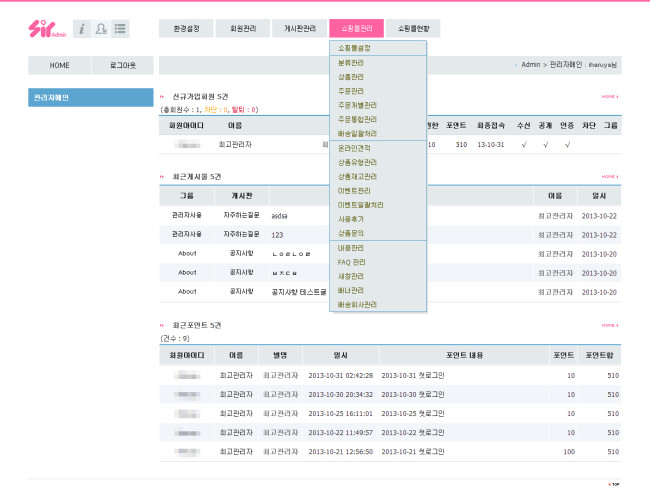The width and height of the screenshot is (650, 495).
Task: Choose 상품관리 in the shopping menu
Action: point(352,76)
